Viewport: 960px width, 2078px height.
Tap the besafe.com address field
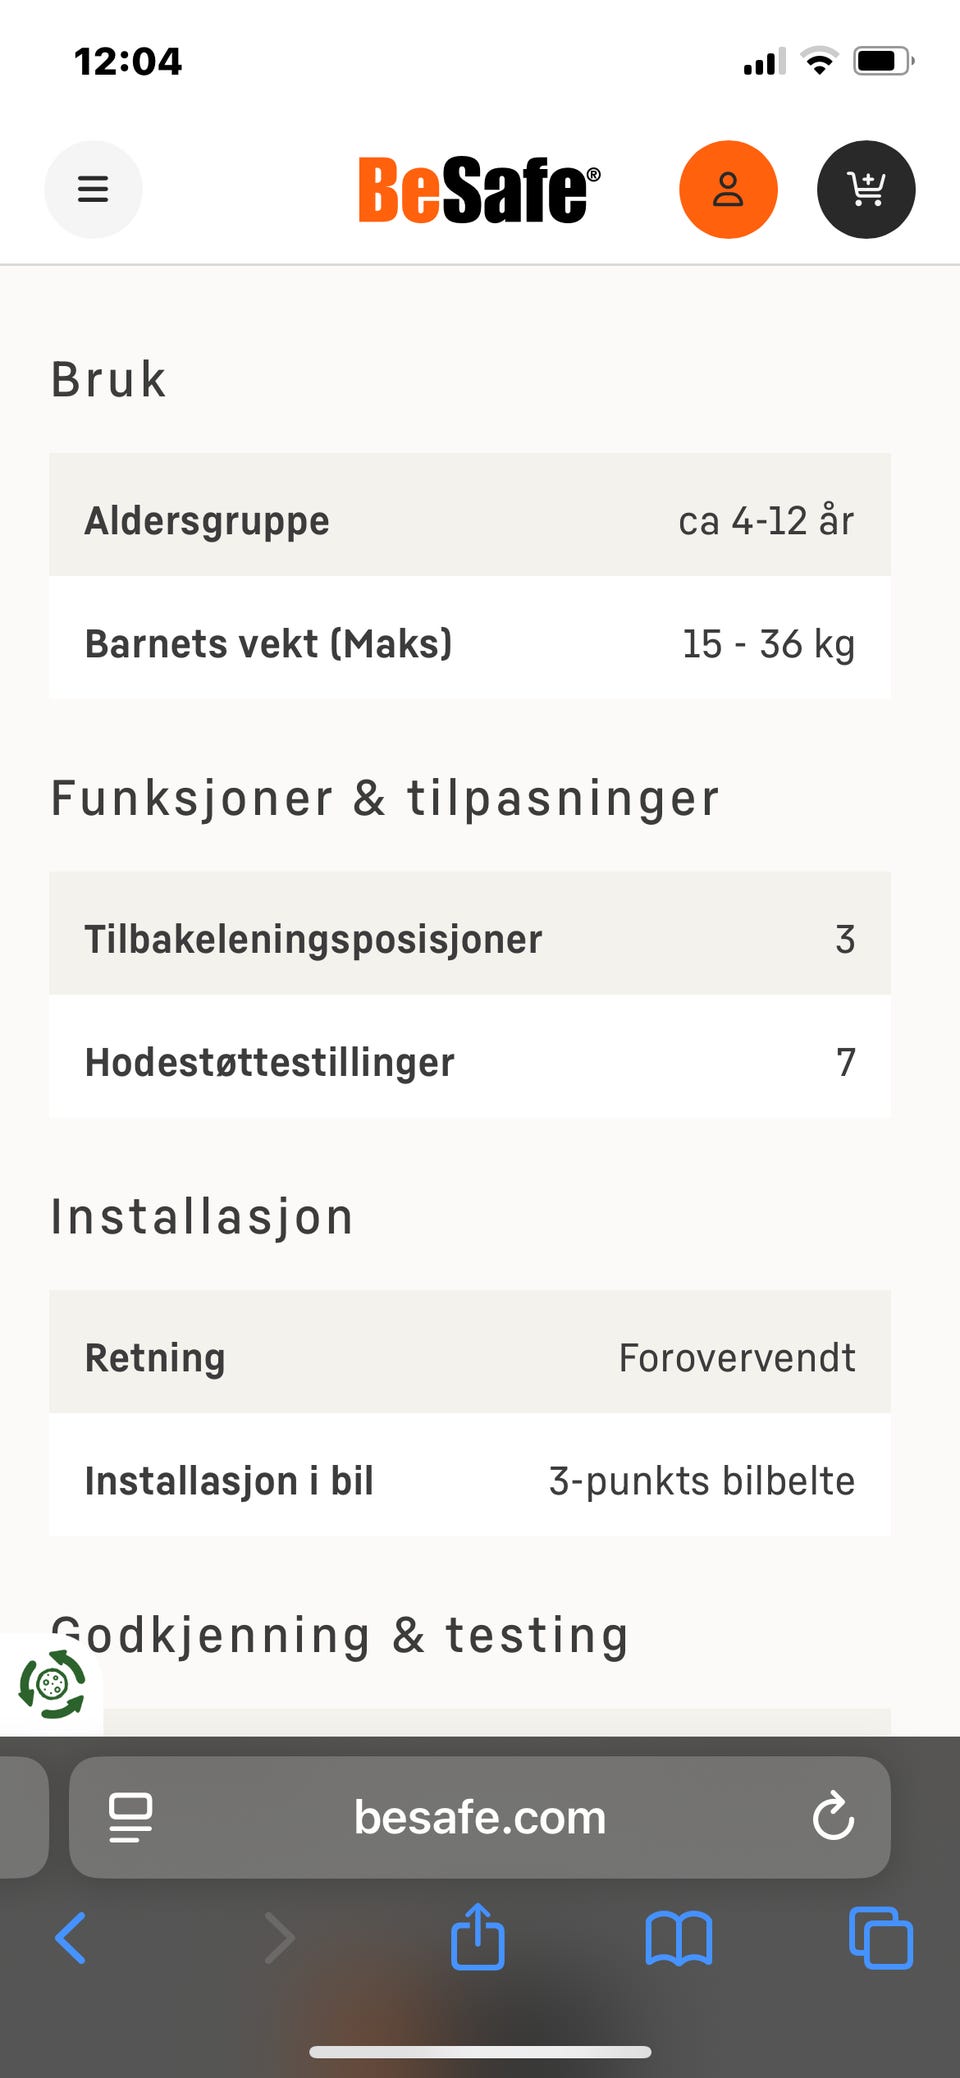tap(480, 1817)
